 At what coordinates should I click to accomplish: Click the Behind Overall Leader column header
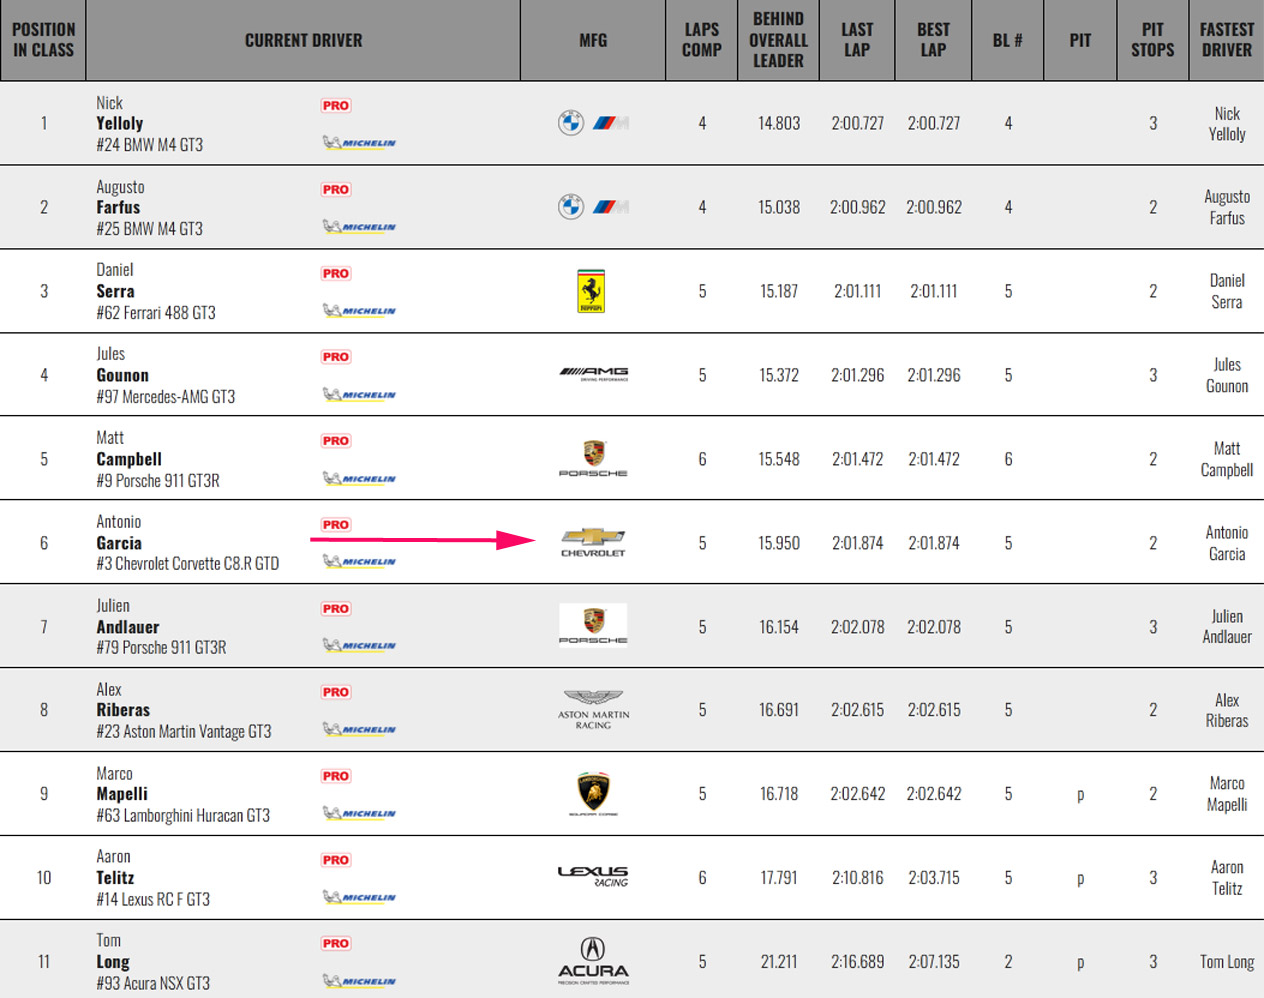(x=778, y=40)
